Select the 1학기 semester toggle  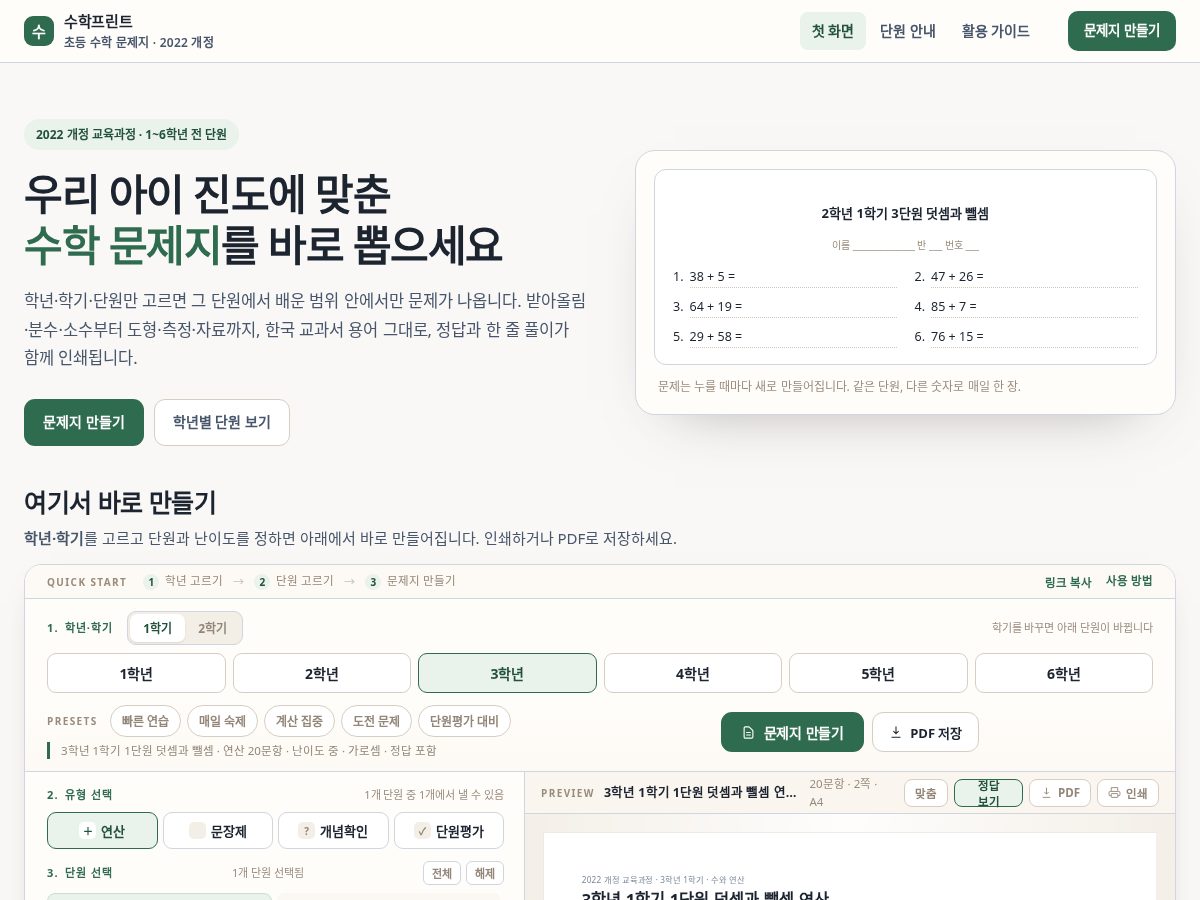157,628
